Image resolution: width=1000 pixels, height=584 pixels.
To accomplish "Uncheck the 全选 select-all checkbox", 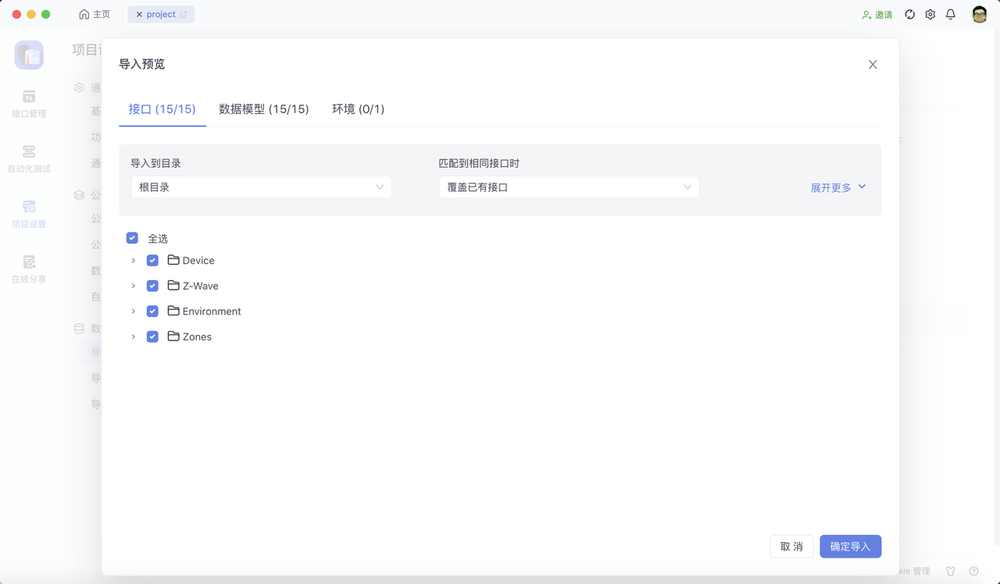I will 132,238.
